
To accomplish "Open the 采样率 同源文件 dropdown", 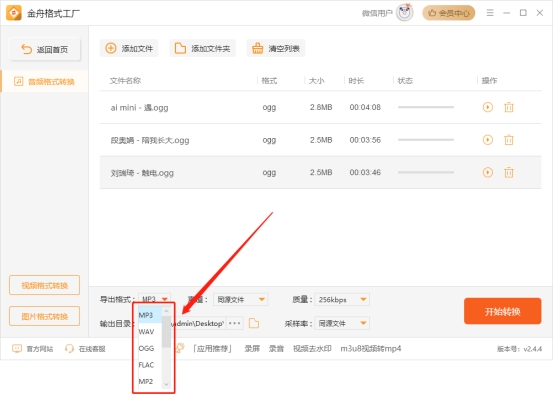I will click(x=342, y=323).
